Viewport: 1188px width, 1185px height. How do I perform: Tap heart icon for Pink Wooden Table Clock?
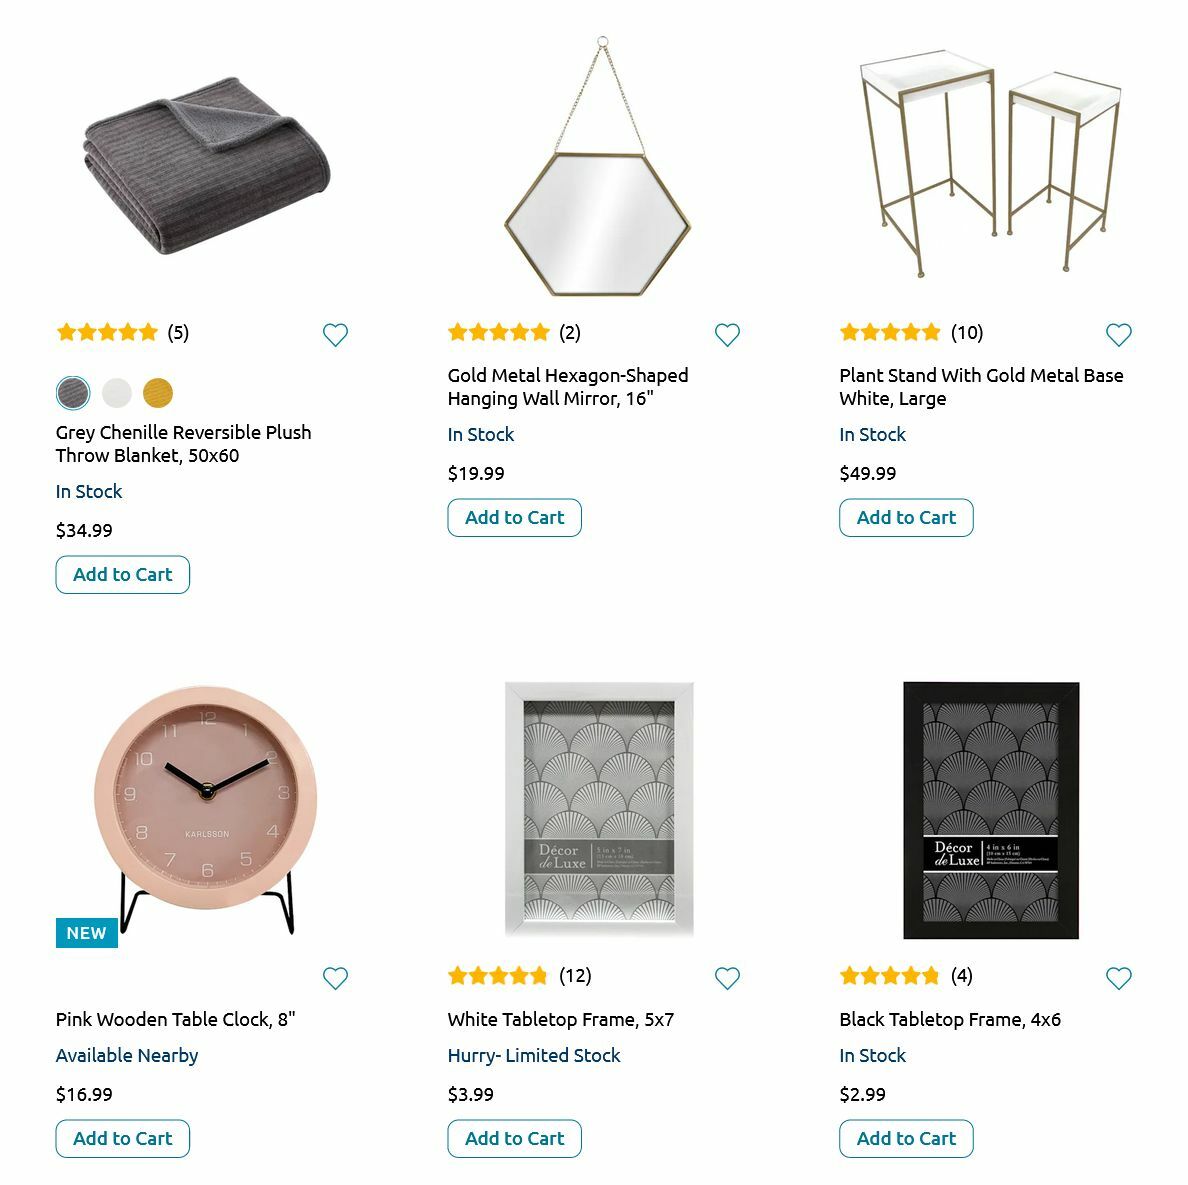(336, 978)
